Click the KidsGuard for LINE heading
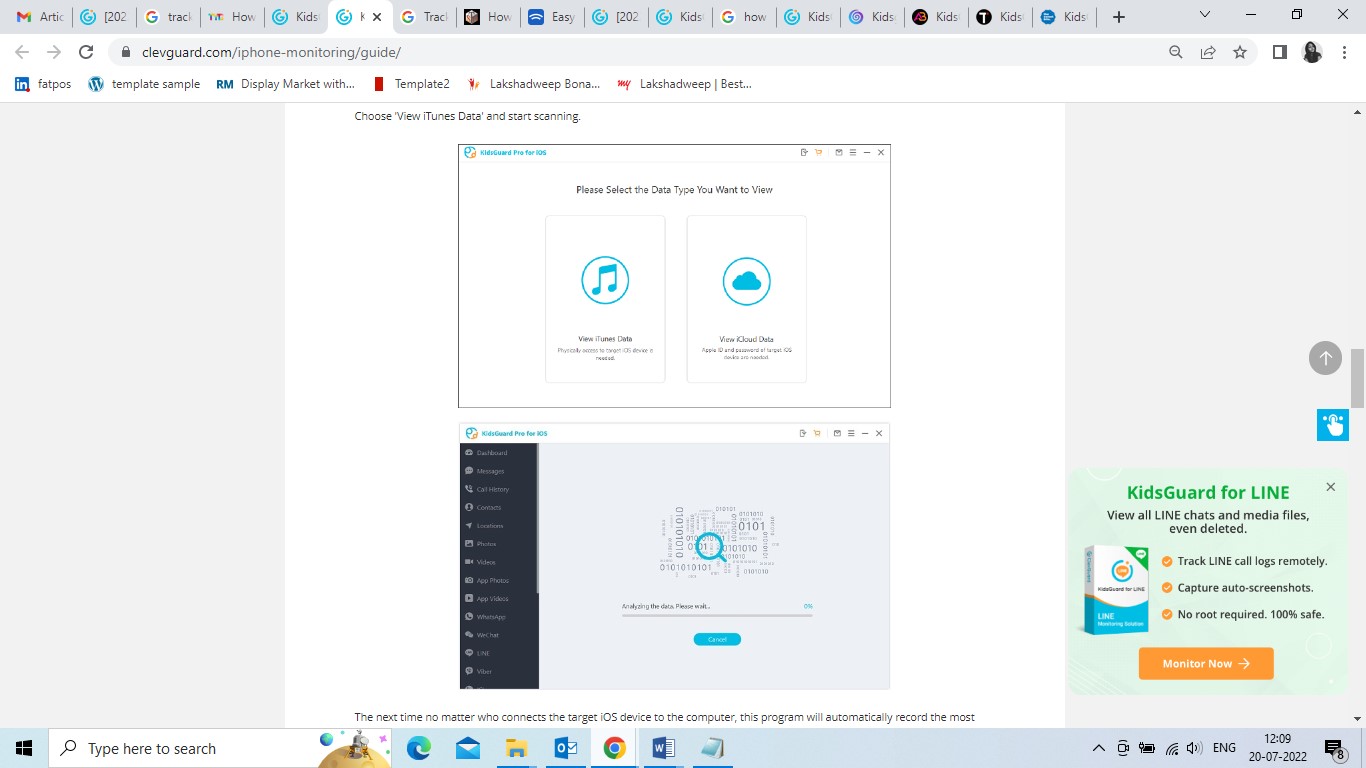 [x=1208, y=492]
